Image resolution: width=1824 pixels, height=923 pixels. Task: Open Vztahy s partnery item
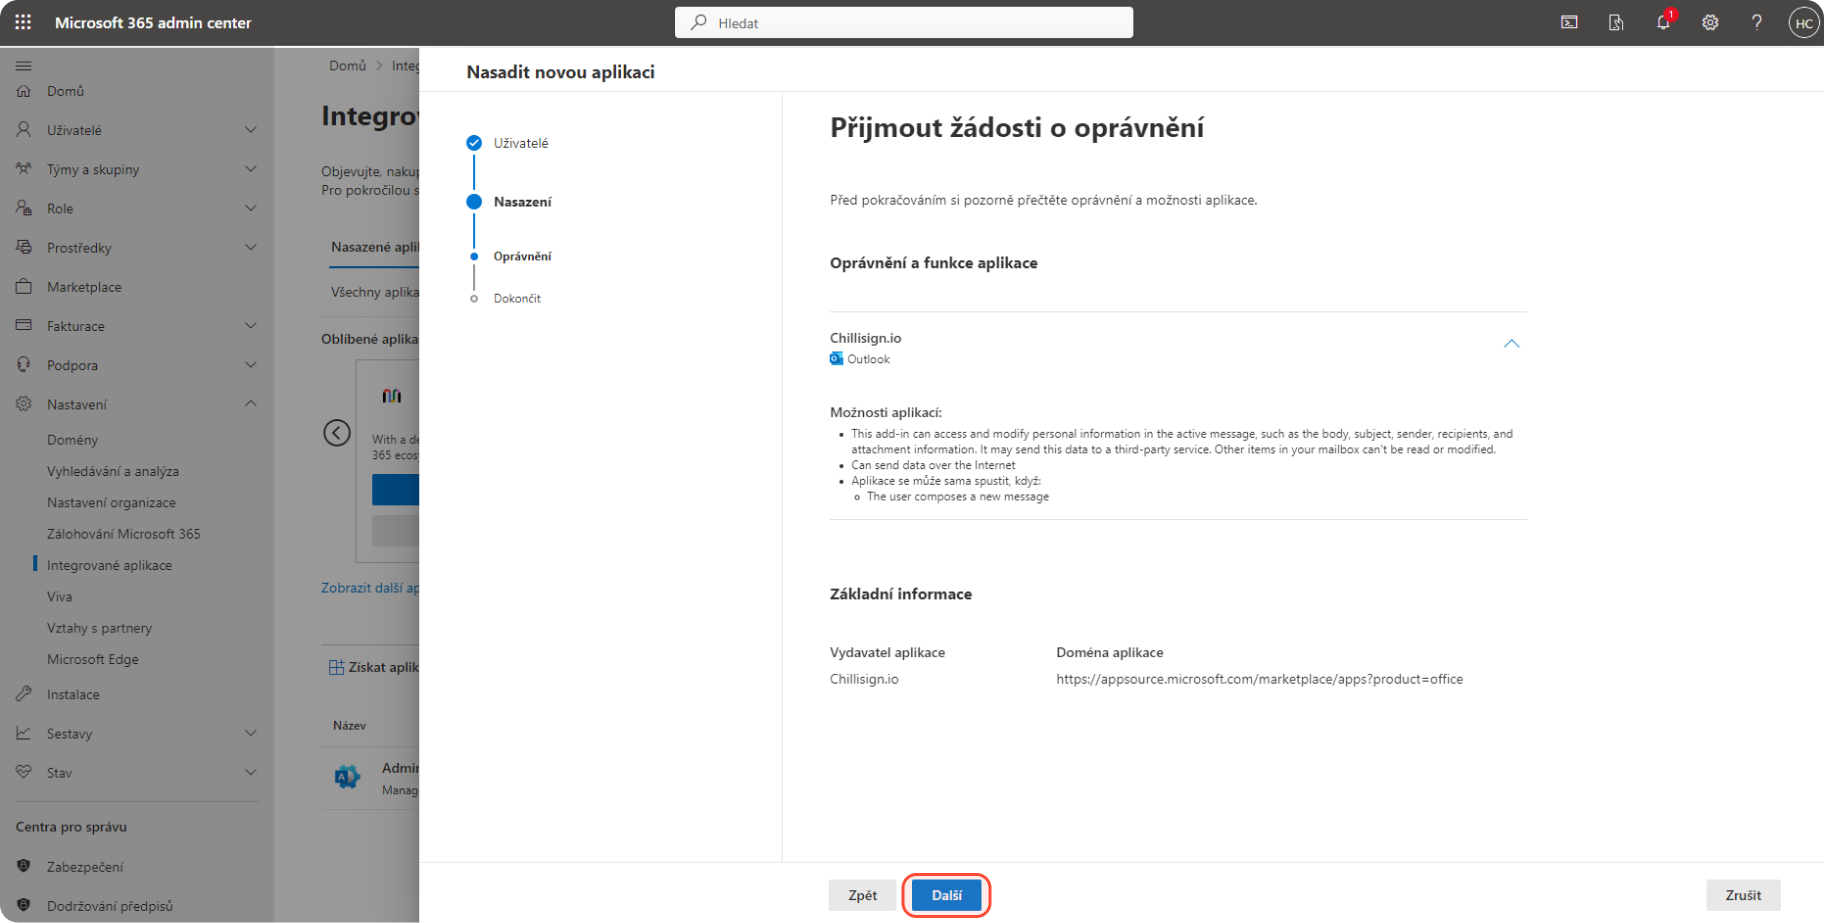tap(99, 628)
